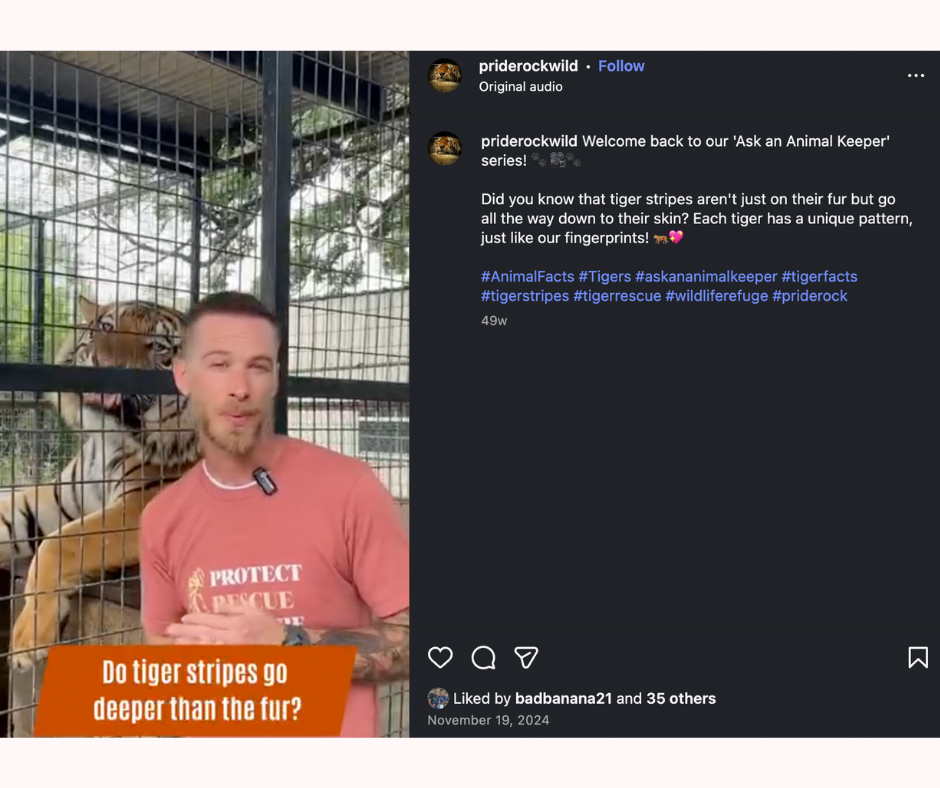Click the priderockwild avatar in the header
Image resolution: width=940 pixels, height=788 pixels.
click(444, 76)
